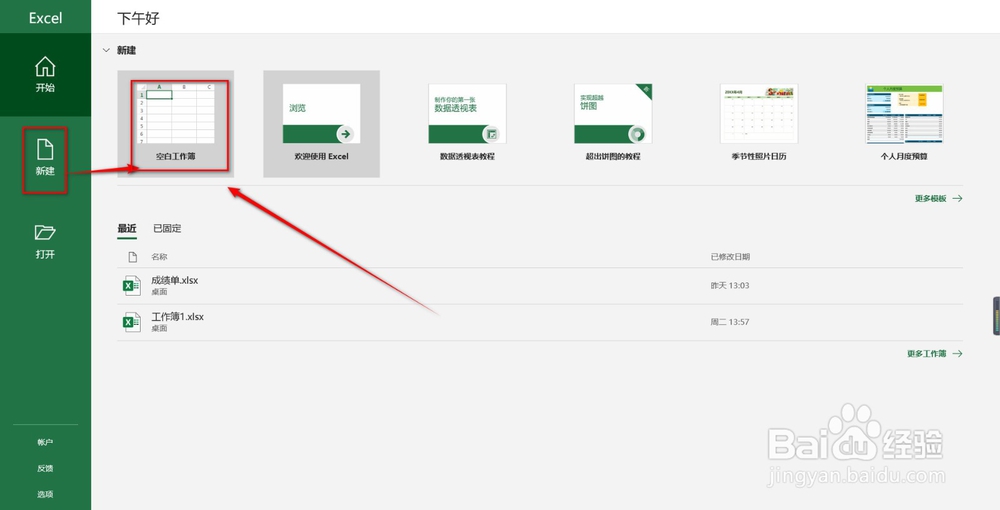Open the 开始 home section
Viewport: 1000px width, 510px height.
(x=45, y=75)
